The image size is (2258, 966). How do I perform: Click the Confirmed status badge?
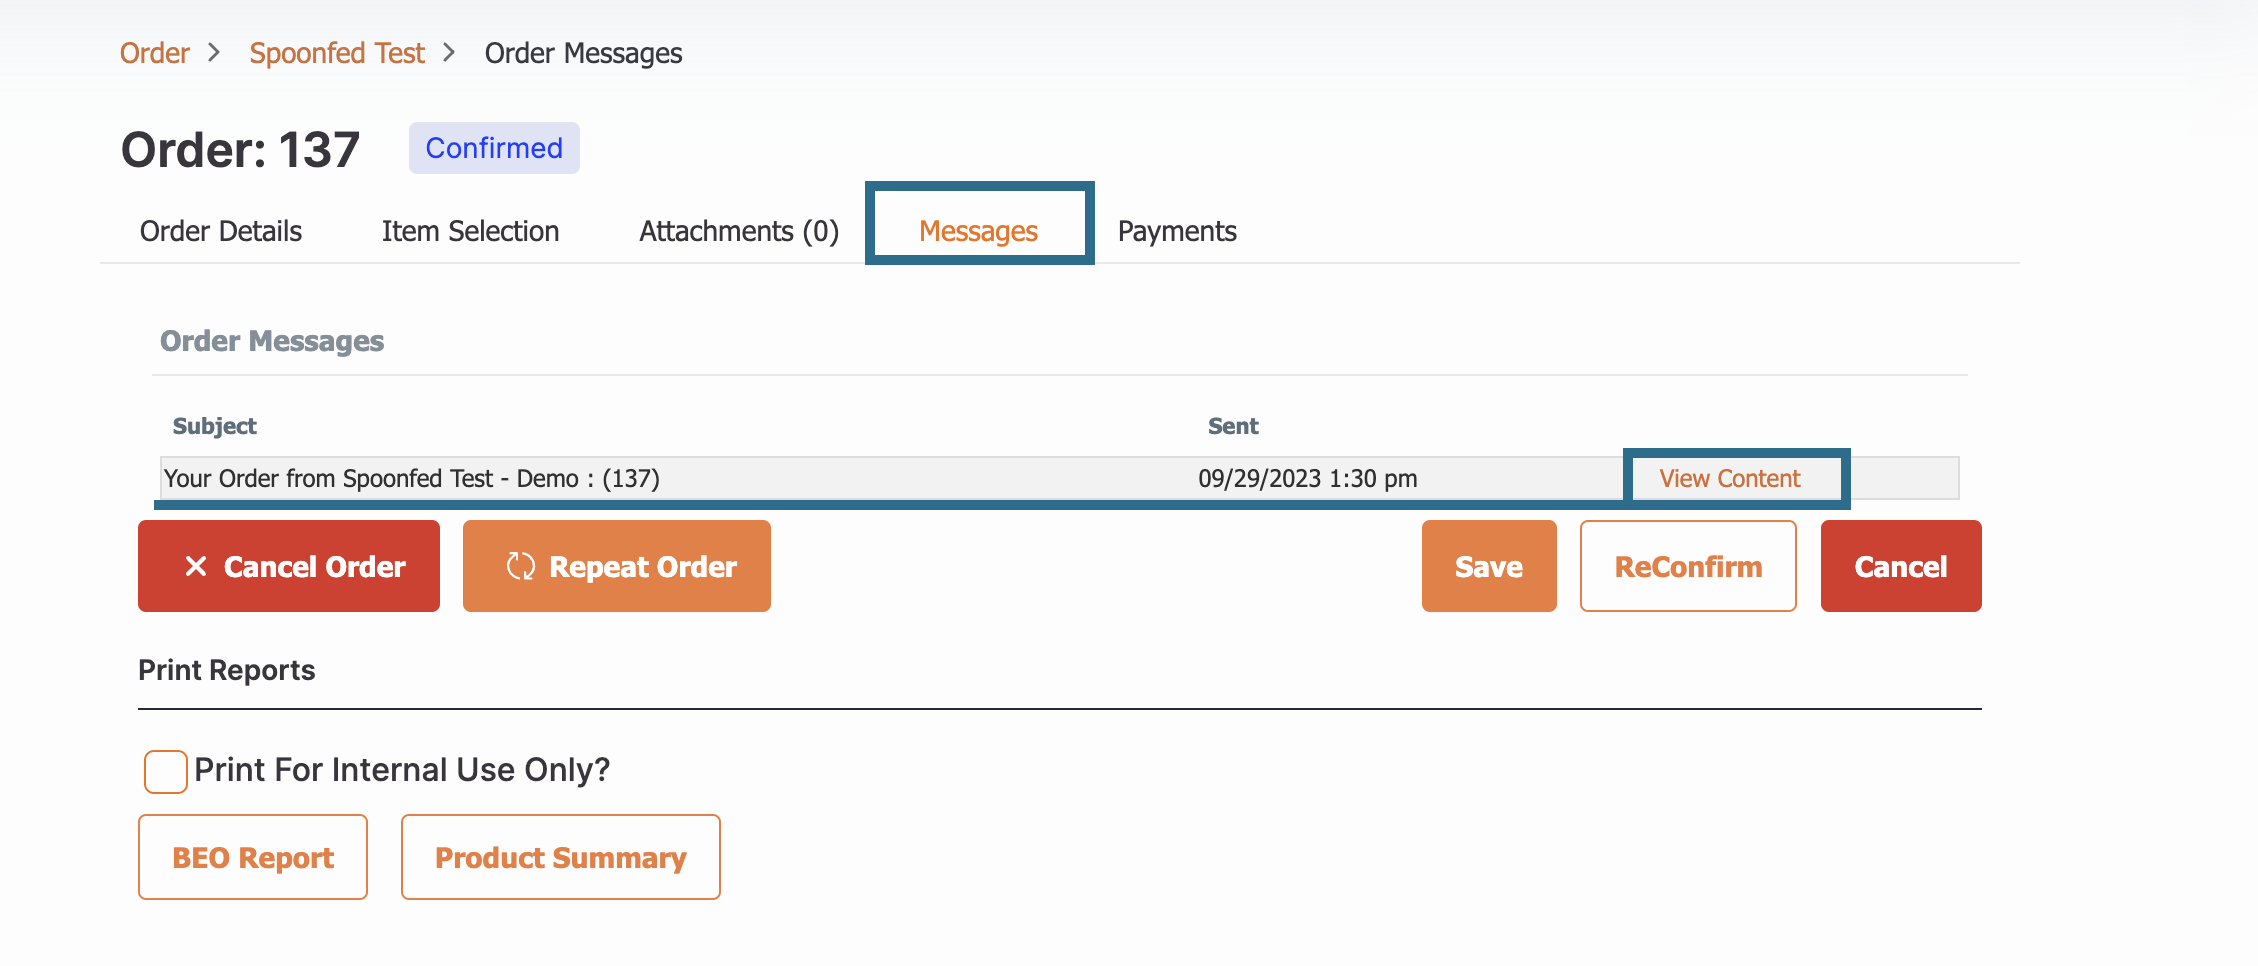pos(494,148)
